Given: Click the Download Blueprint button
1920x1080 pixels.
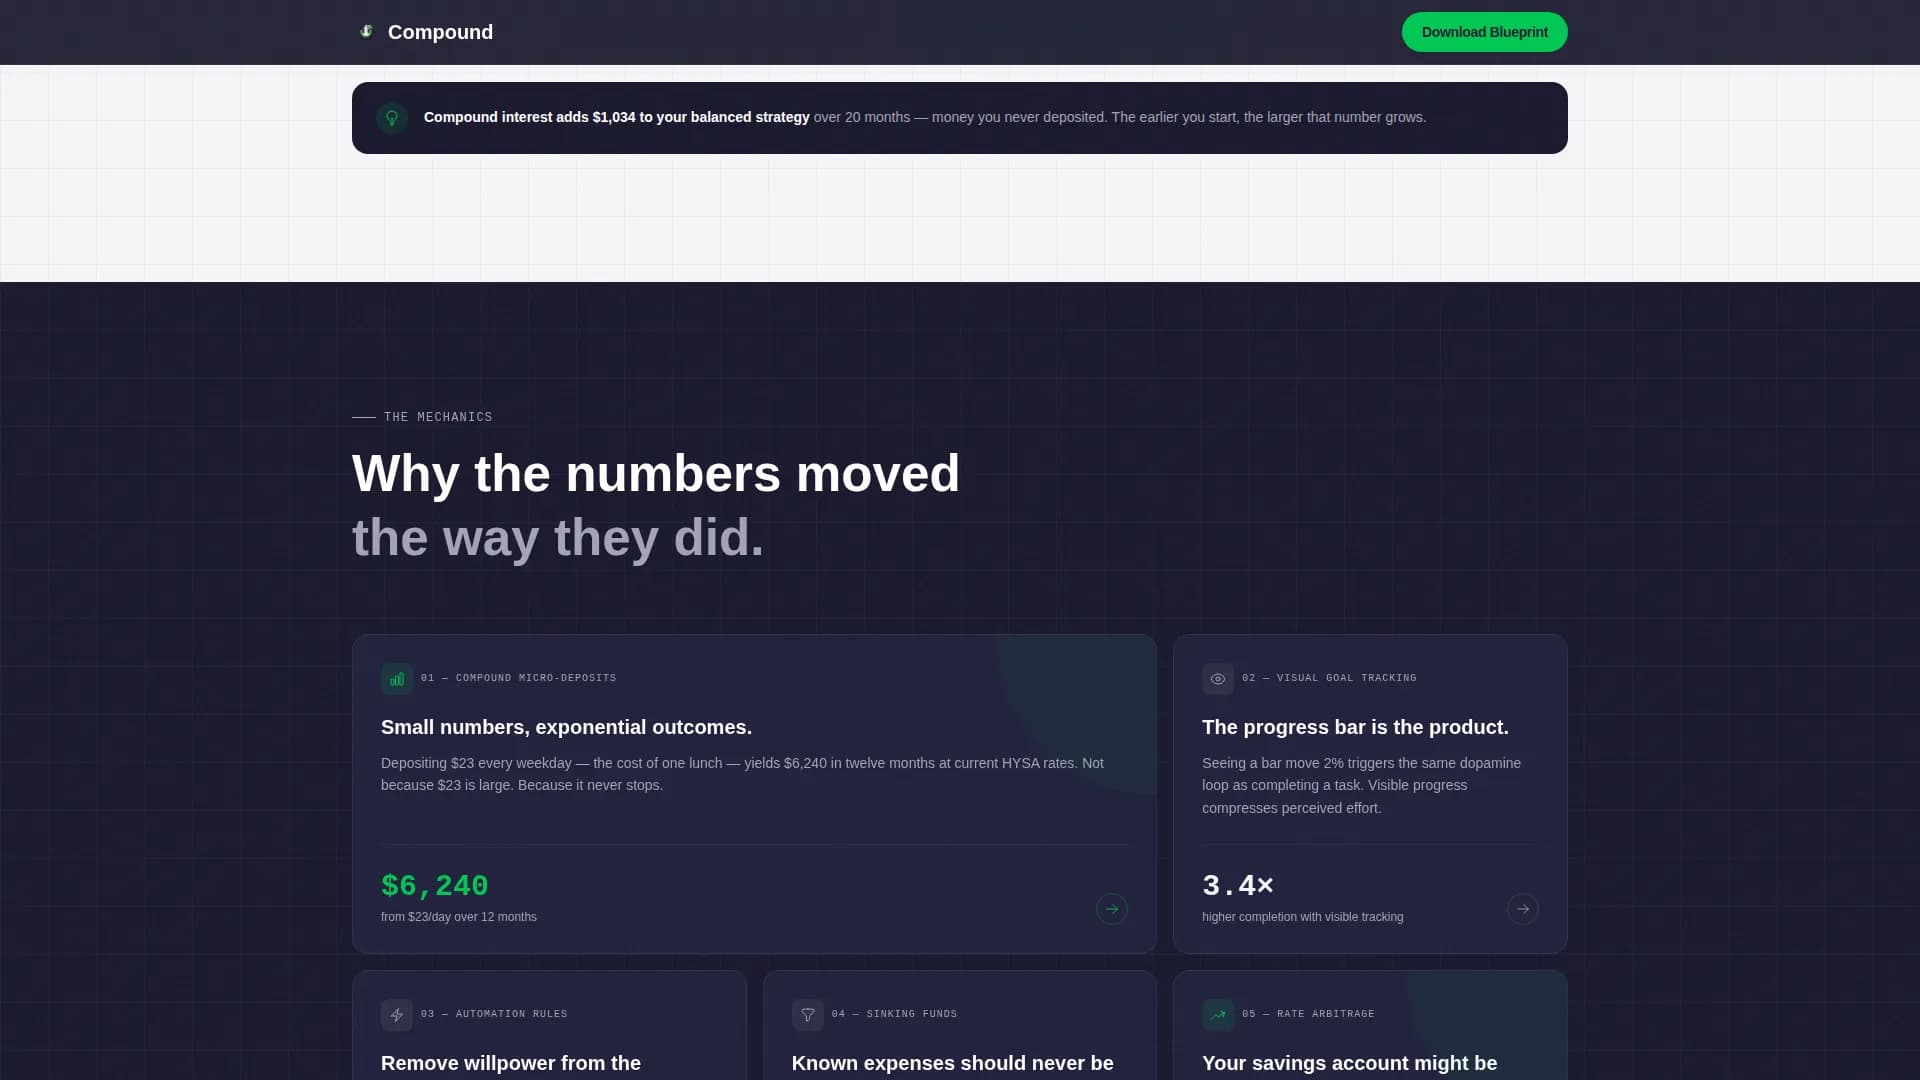Looking at the screenshot, I should [1484, 32].
